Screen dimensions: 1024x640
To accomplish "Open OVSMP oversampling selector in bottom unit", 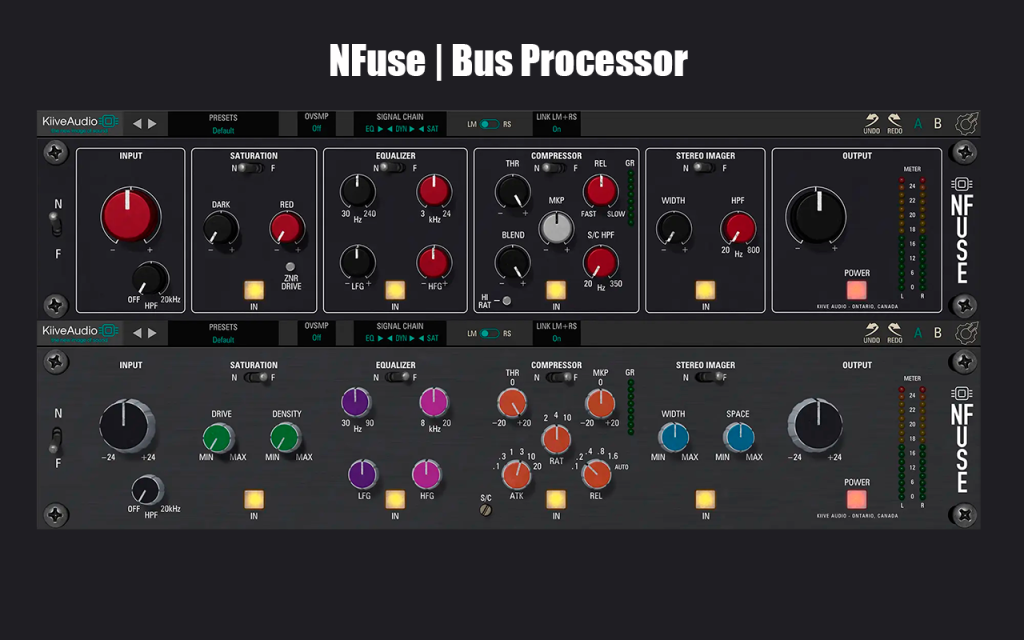I will [x=317, y=332].
